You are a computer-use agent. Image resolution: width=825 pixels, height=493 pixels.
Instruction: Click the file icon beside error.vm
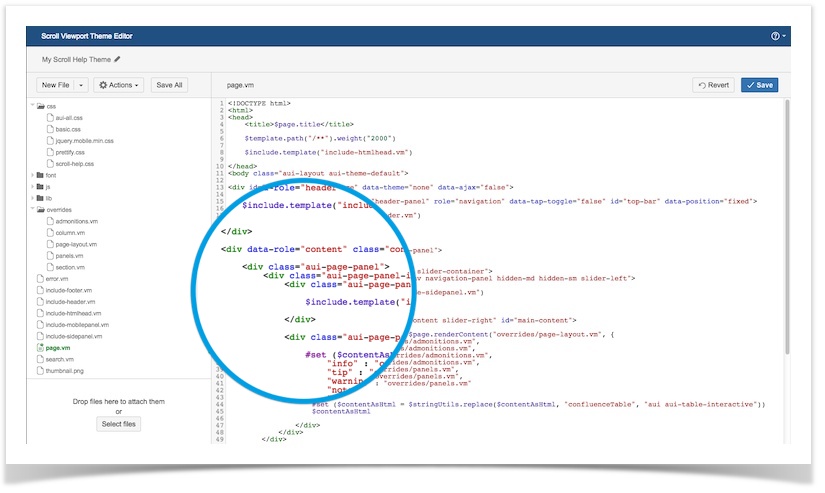[40, 278]
